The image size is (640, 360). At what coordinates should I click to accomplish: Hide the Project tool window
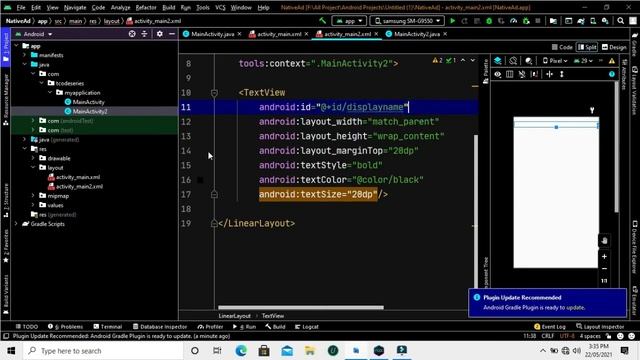172,34
